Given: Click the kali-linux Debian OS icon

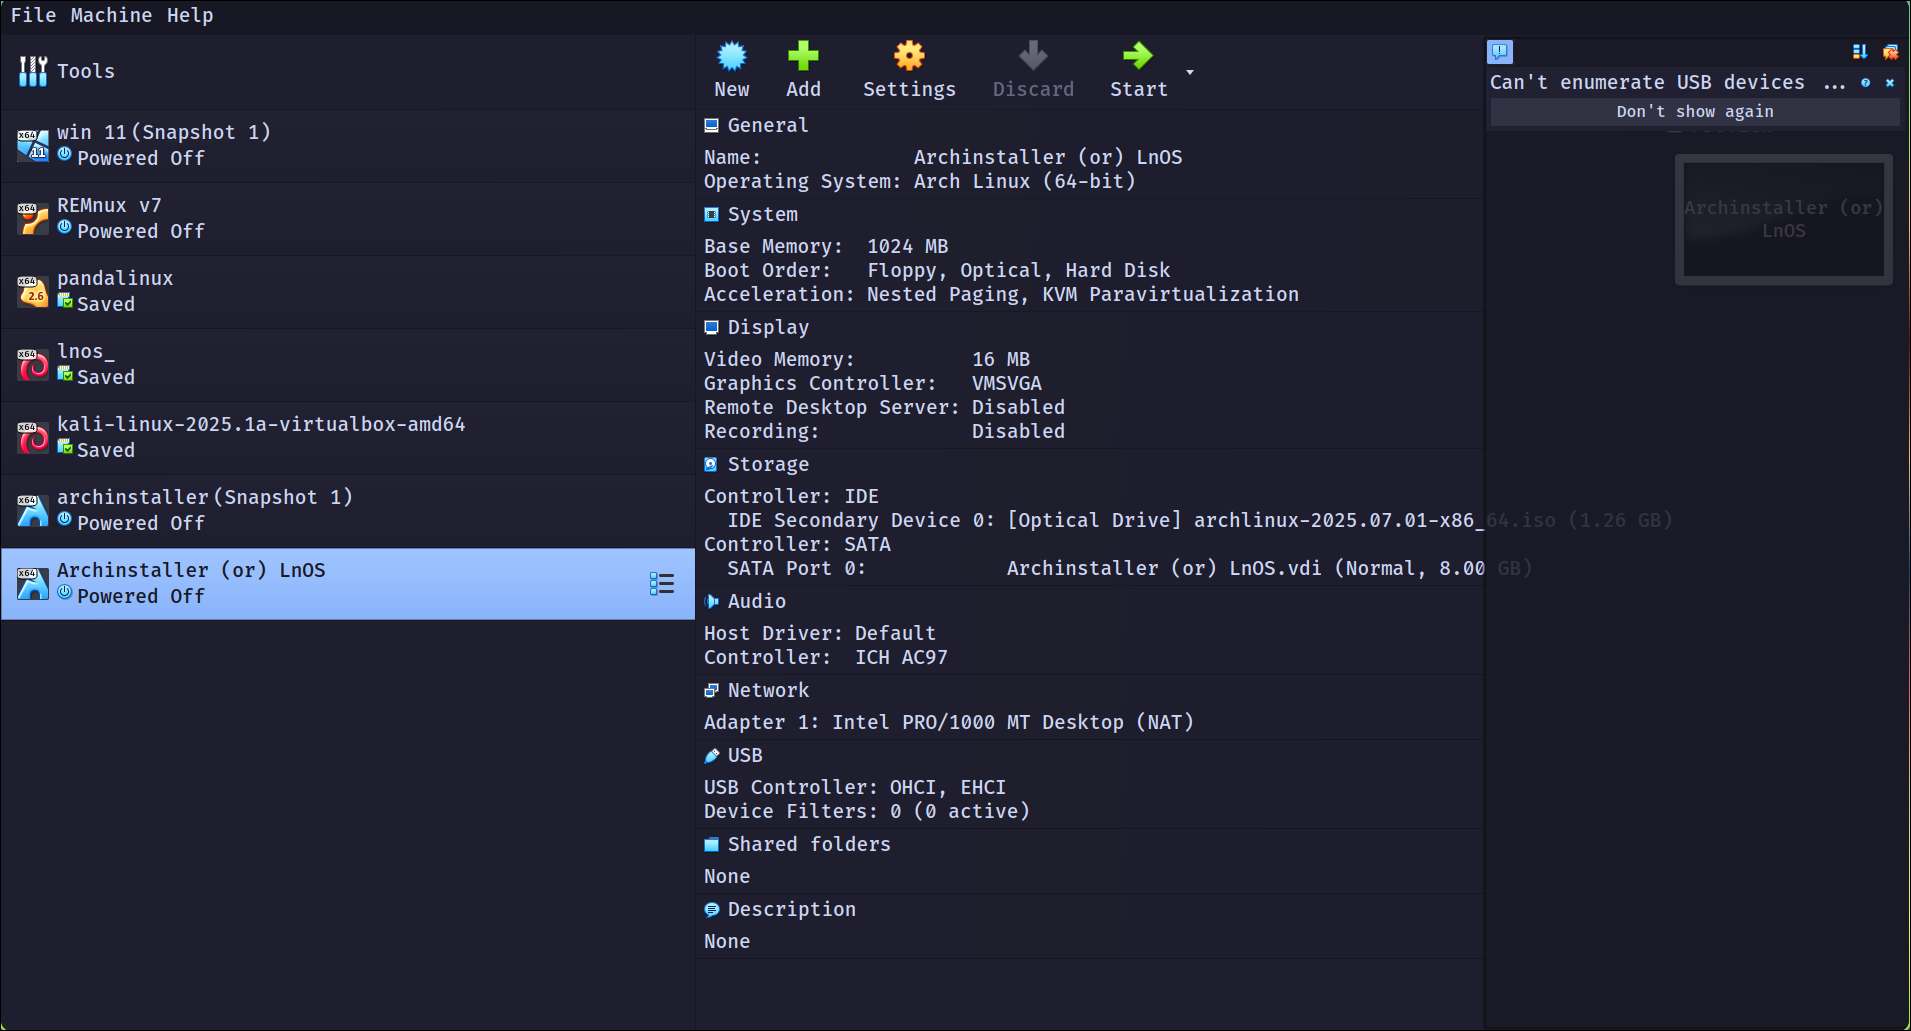Looking at the screenshot, I should pos(33,438).
